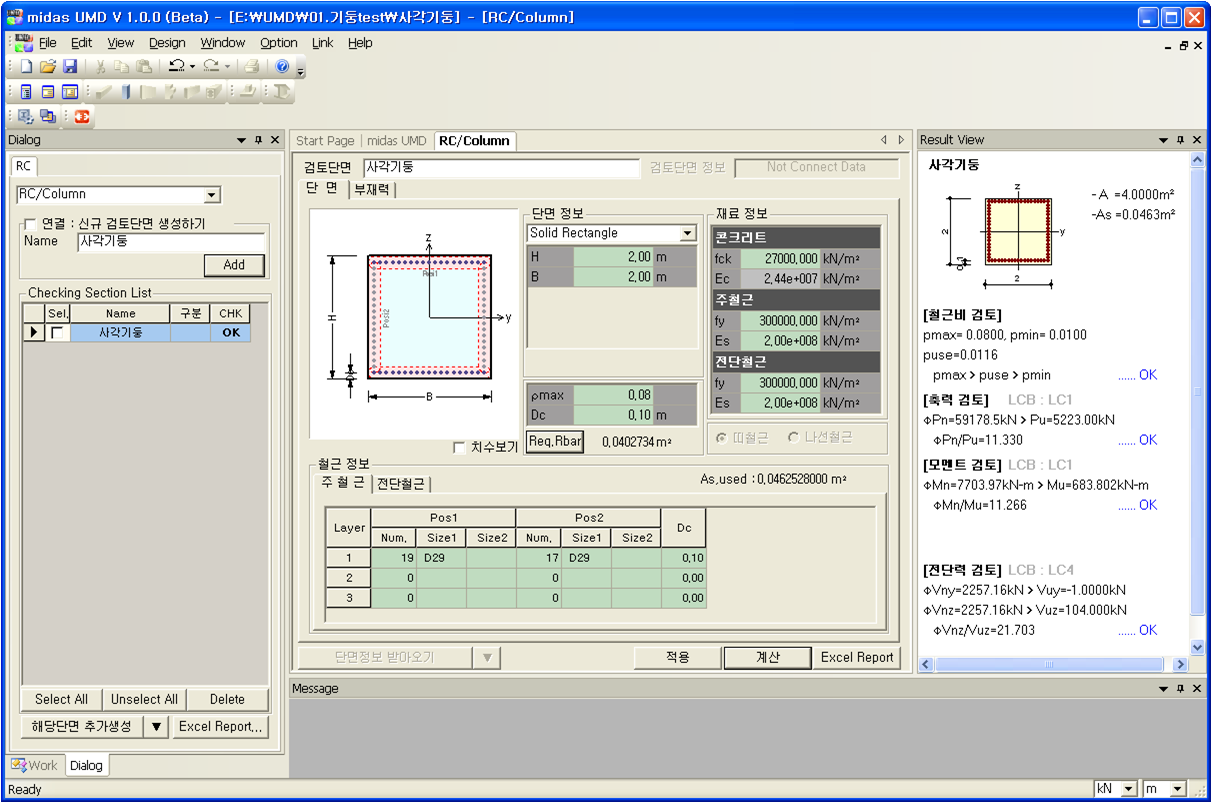Open the RC/Column dropdown in Dialog panel

click(212, 195)
